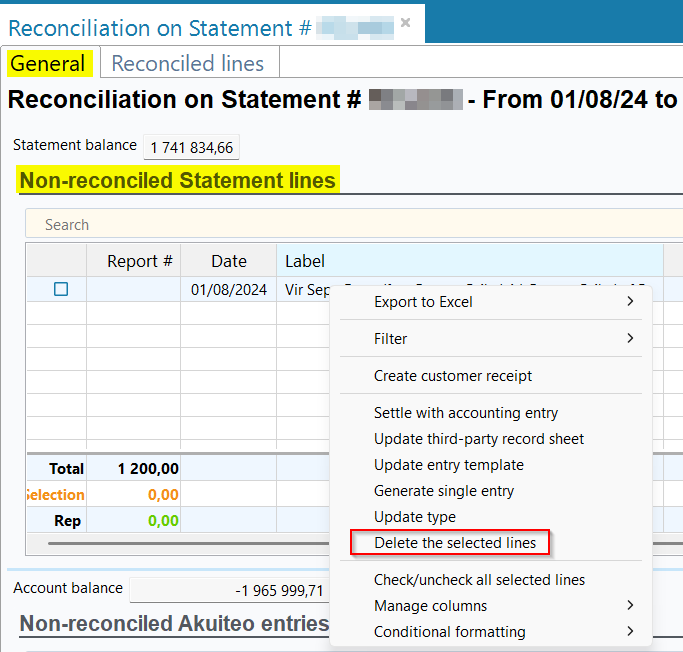This screenshot has width=683, height=652.
Task: Close the Reconciliation on Statement tab
Action: [405, 22]
